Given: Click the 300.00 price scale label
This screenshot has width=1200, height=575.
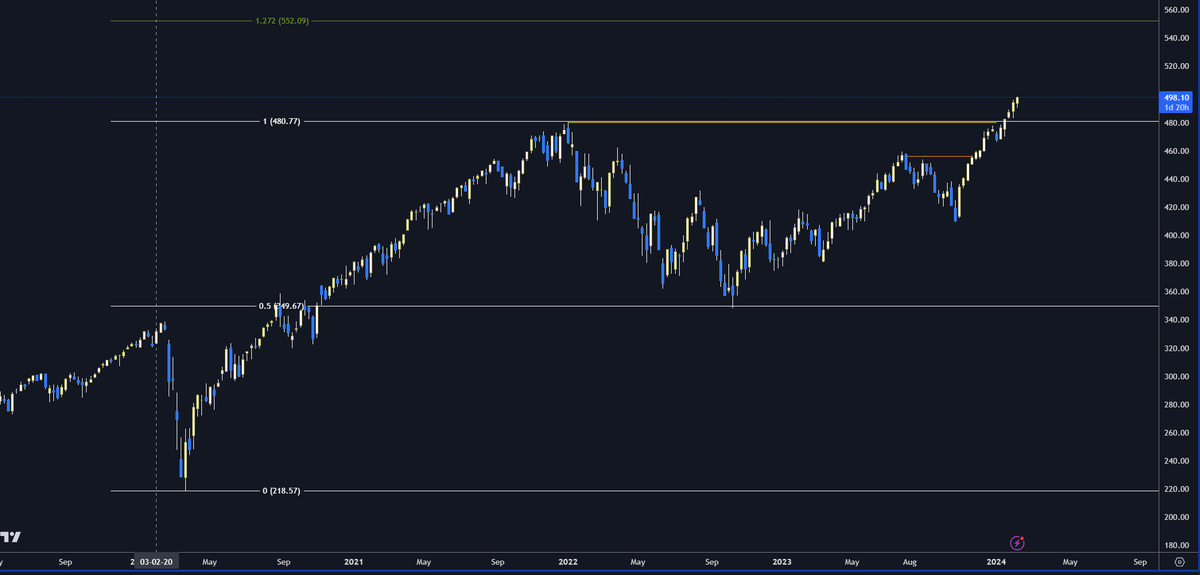Looking at the screenshot, I should tap(1175, 376).
